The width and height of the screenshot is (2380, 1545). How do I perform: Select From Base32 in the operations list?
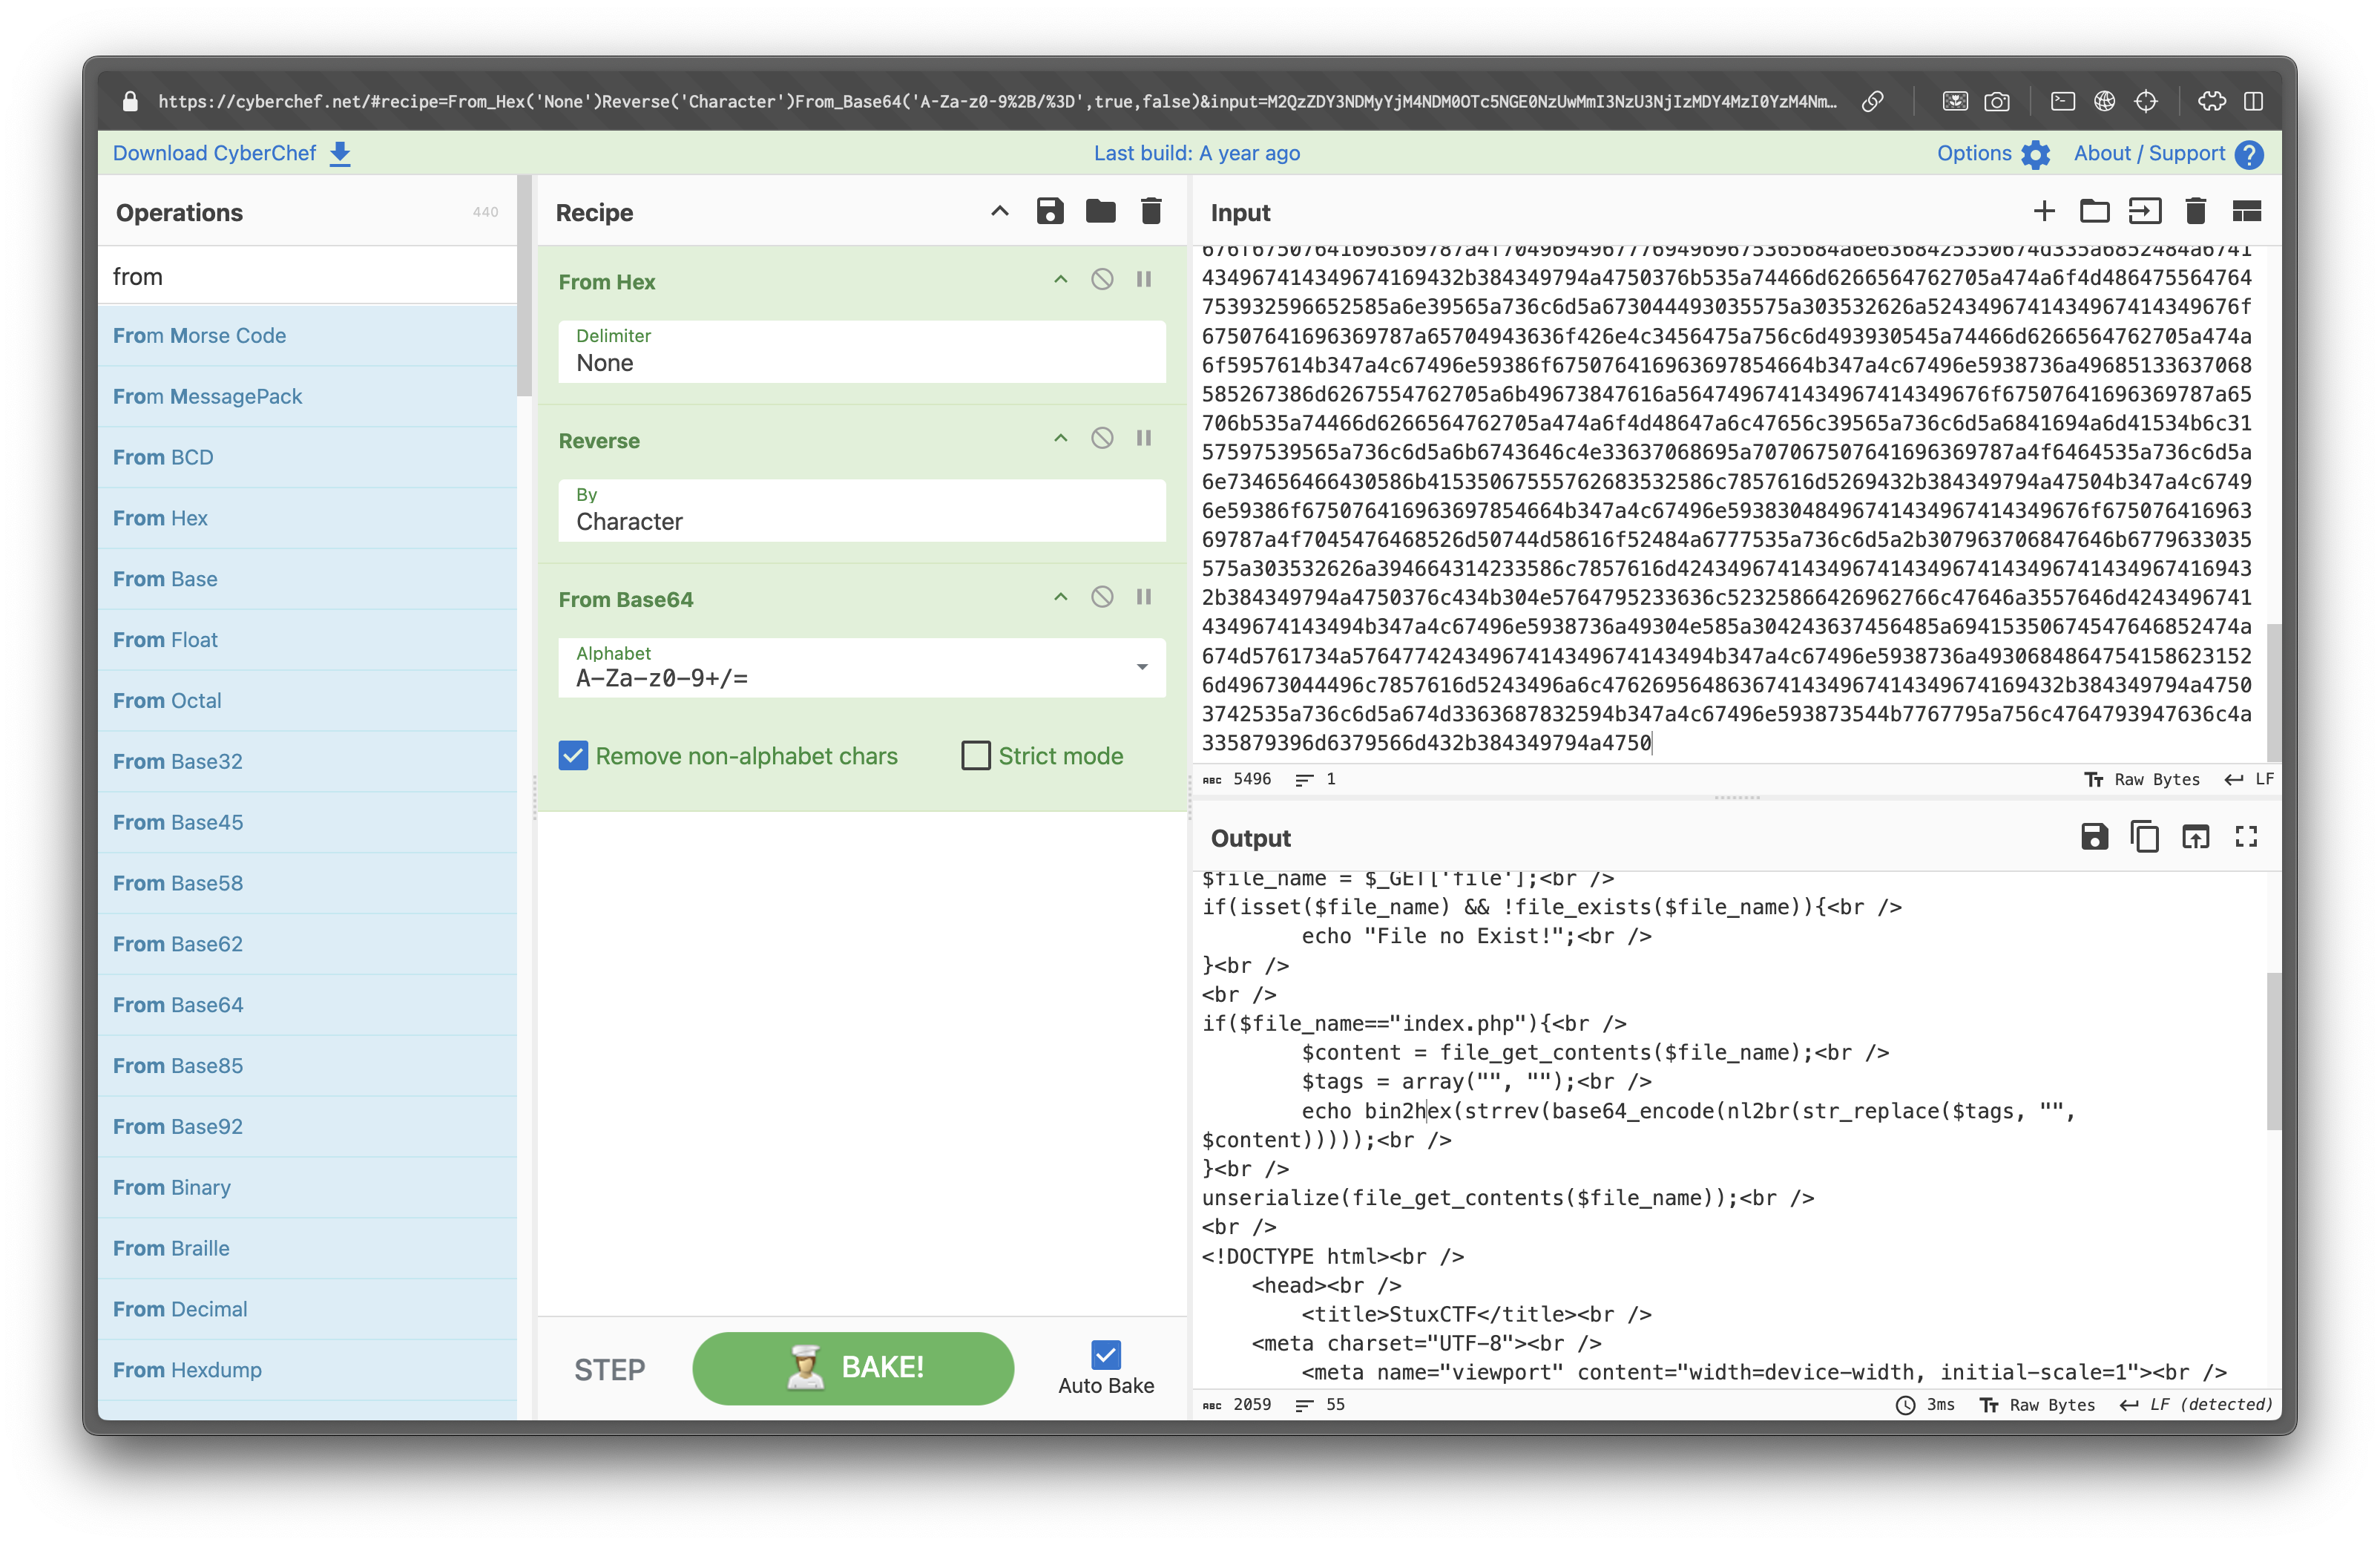[x=178, y=762]
